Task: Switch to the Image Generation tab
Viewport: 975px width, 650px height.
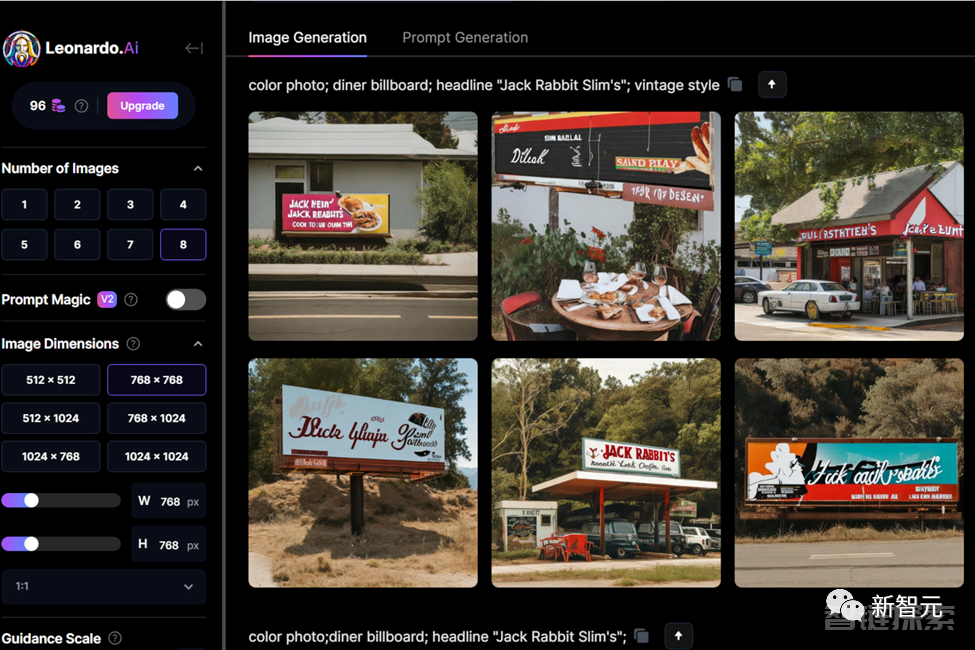Action: [307, 38]
